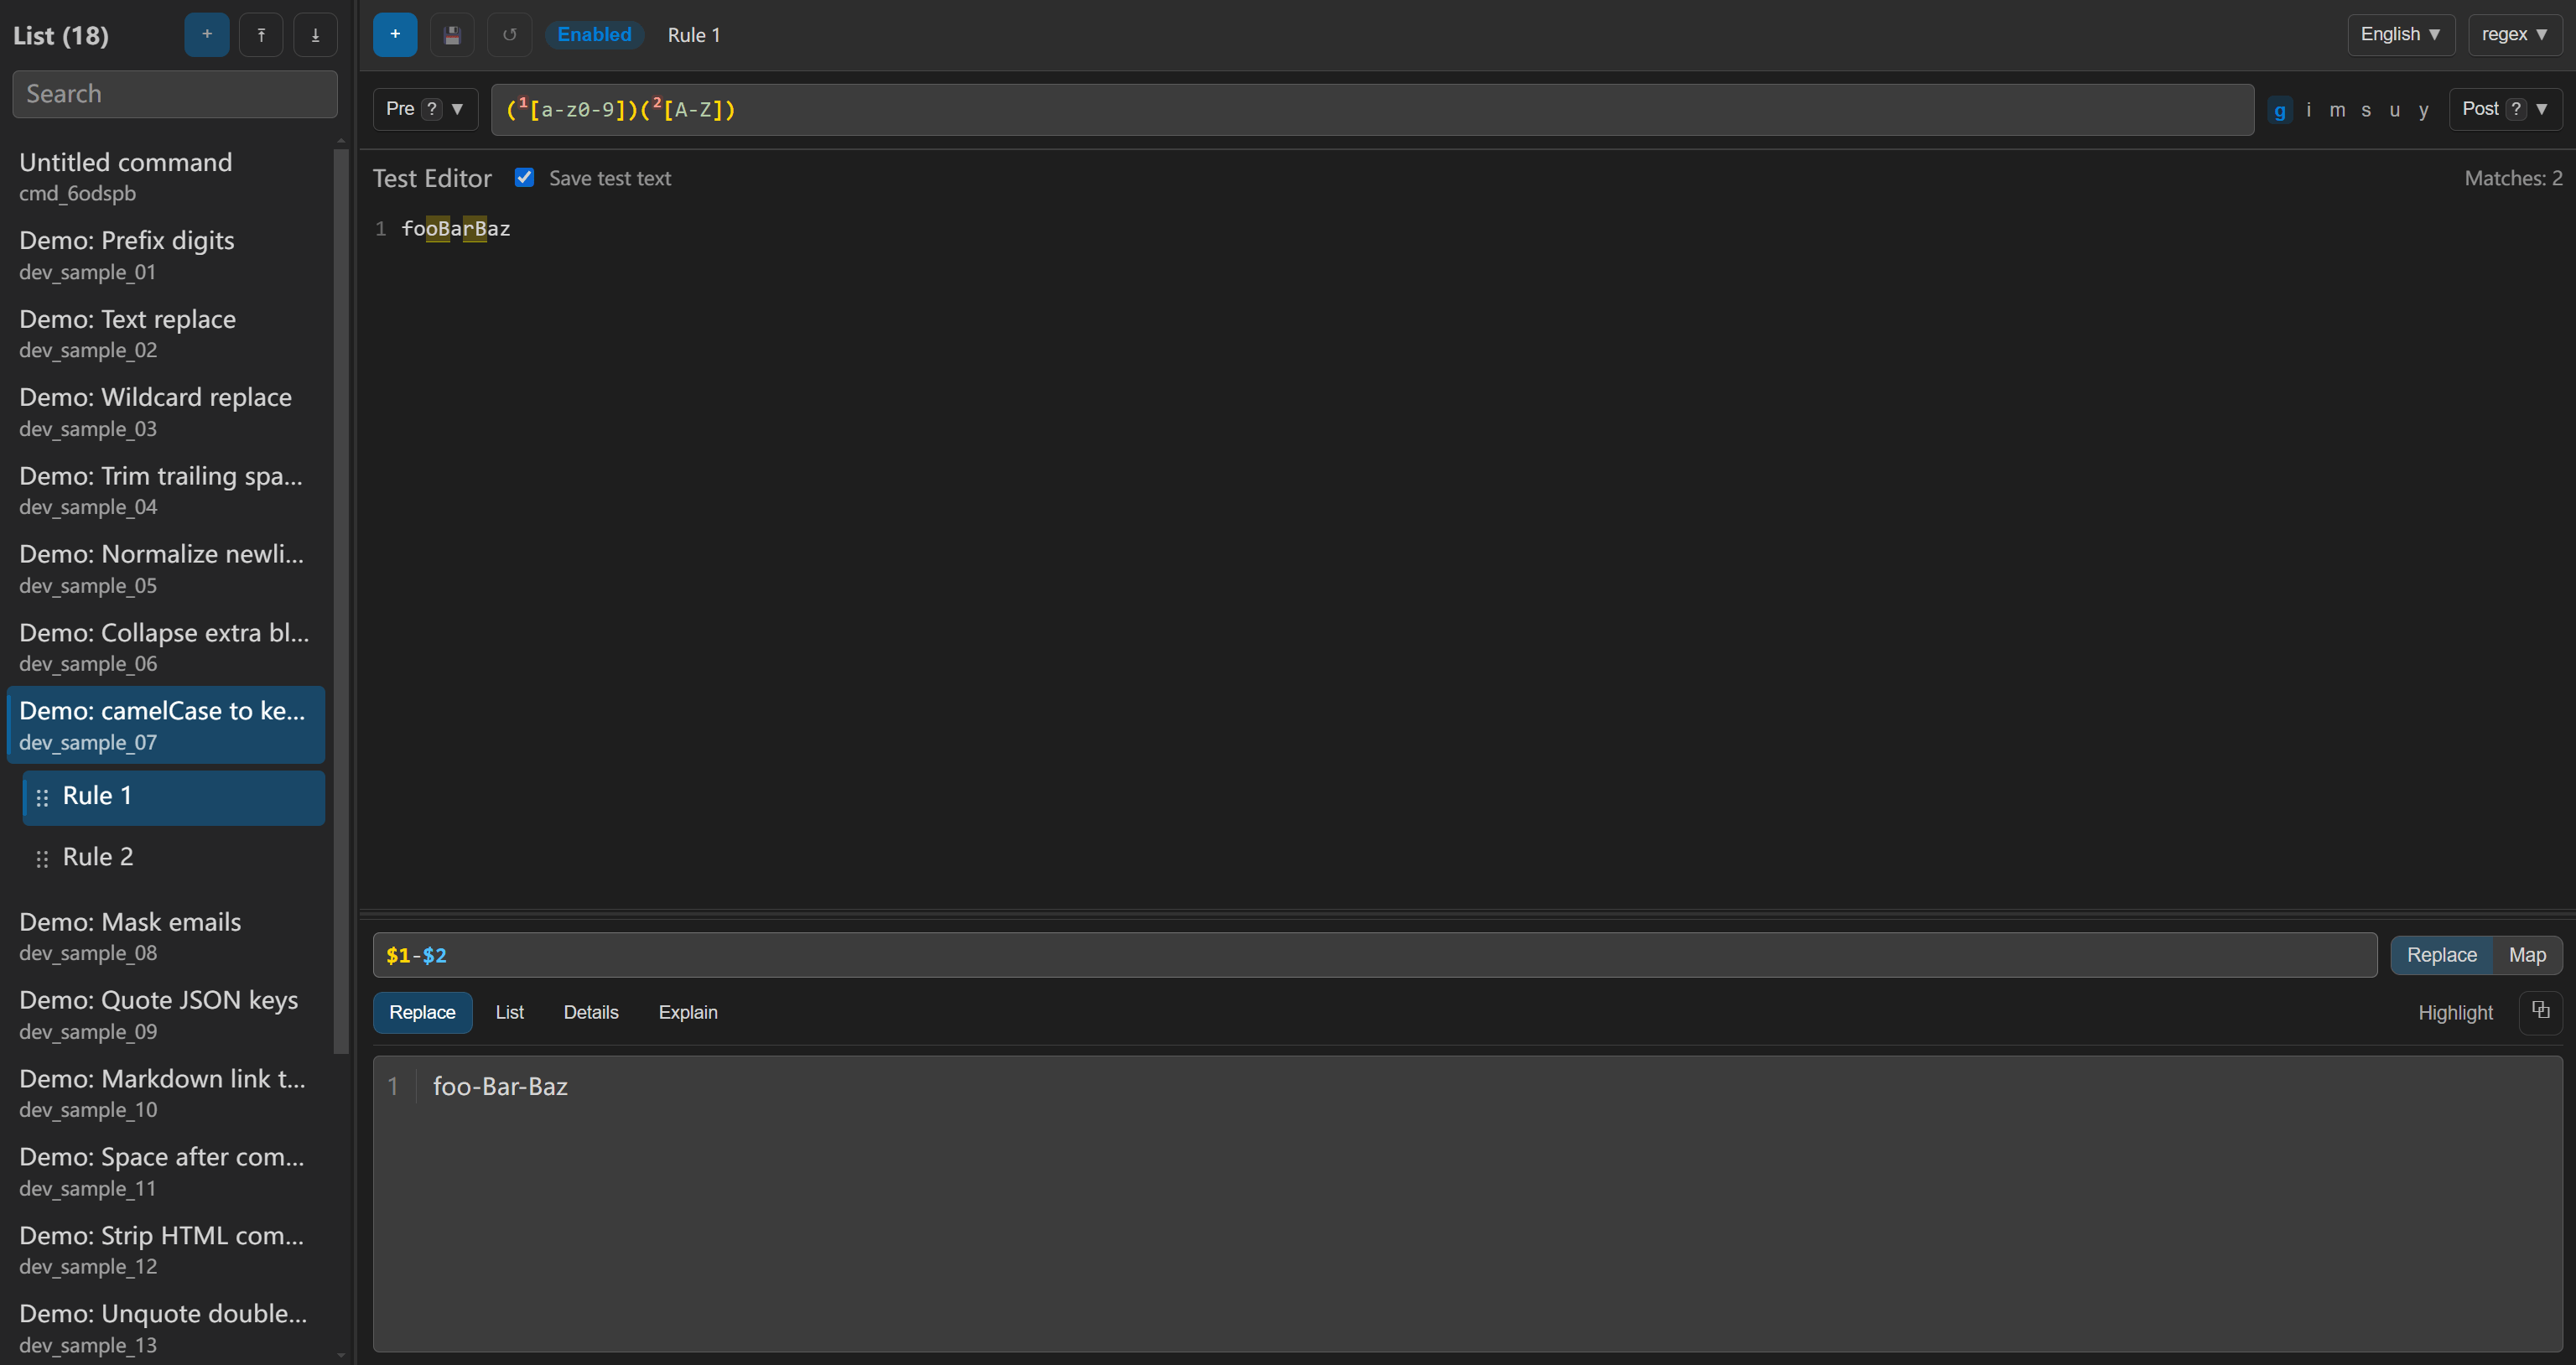Toggle the Highlight option
Screen dimensions: 2576x1365
[2455, 1012]
